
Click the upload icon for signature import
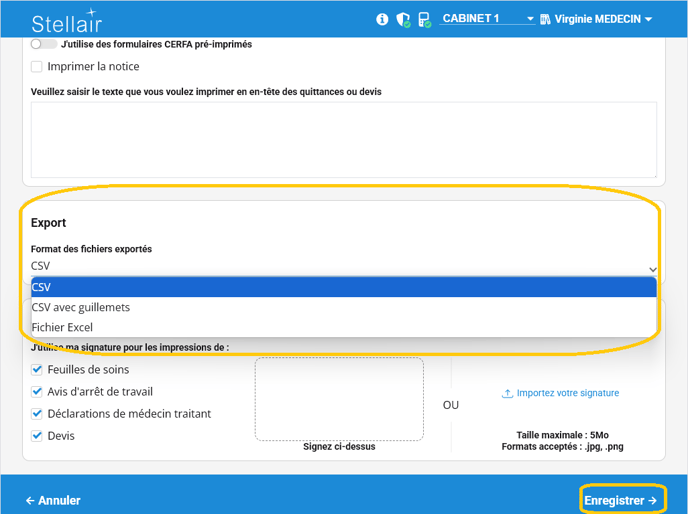pos(507,393)
